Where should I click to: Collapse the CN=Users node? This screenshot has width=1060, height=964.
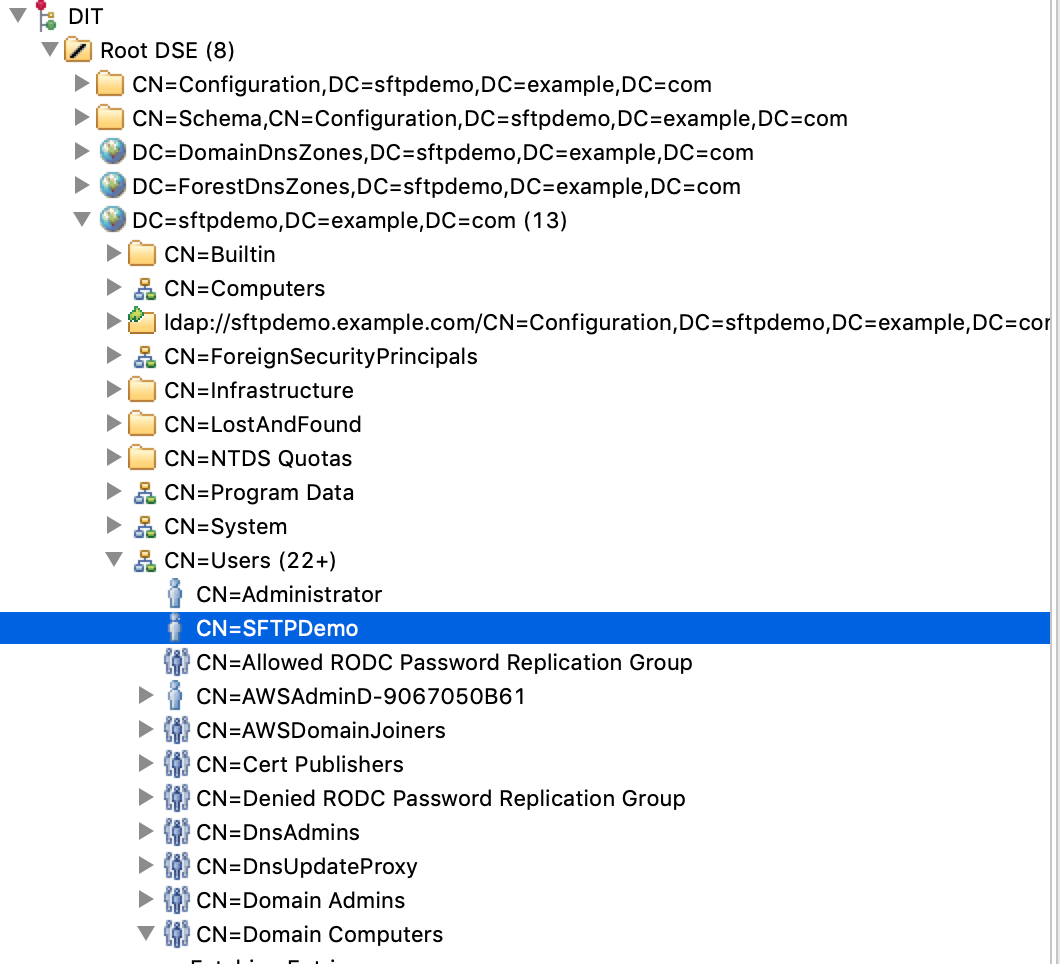coord(114,560)
